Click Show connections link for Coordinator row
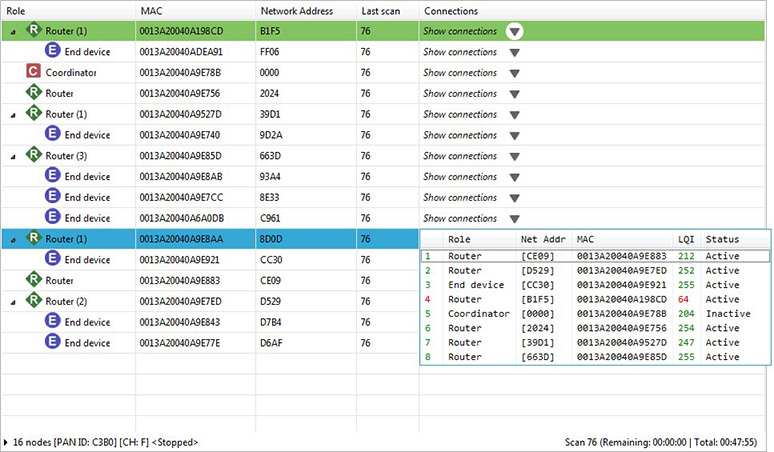 460,73
